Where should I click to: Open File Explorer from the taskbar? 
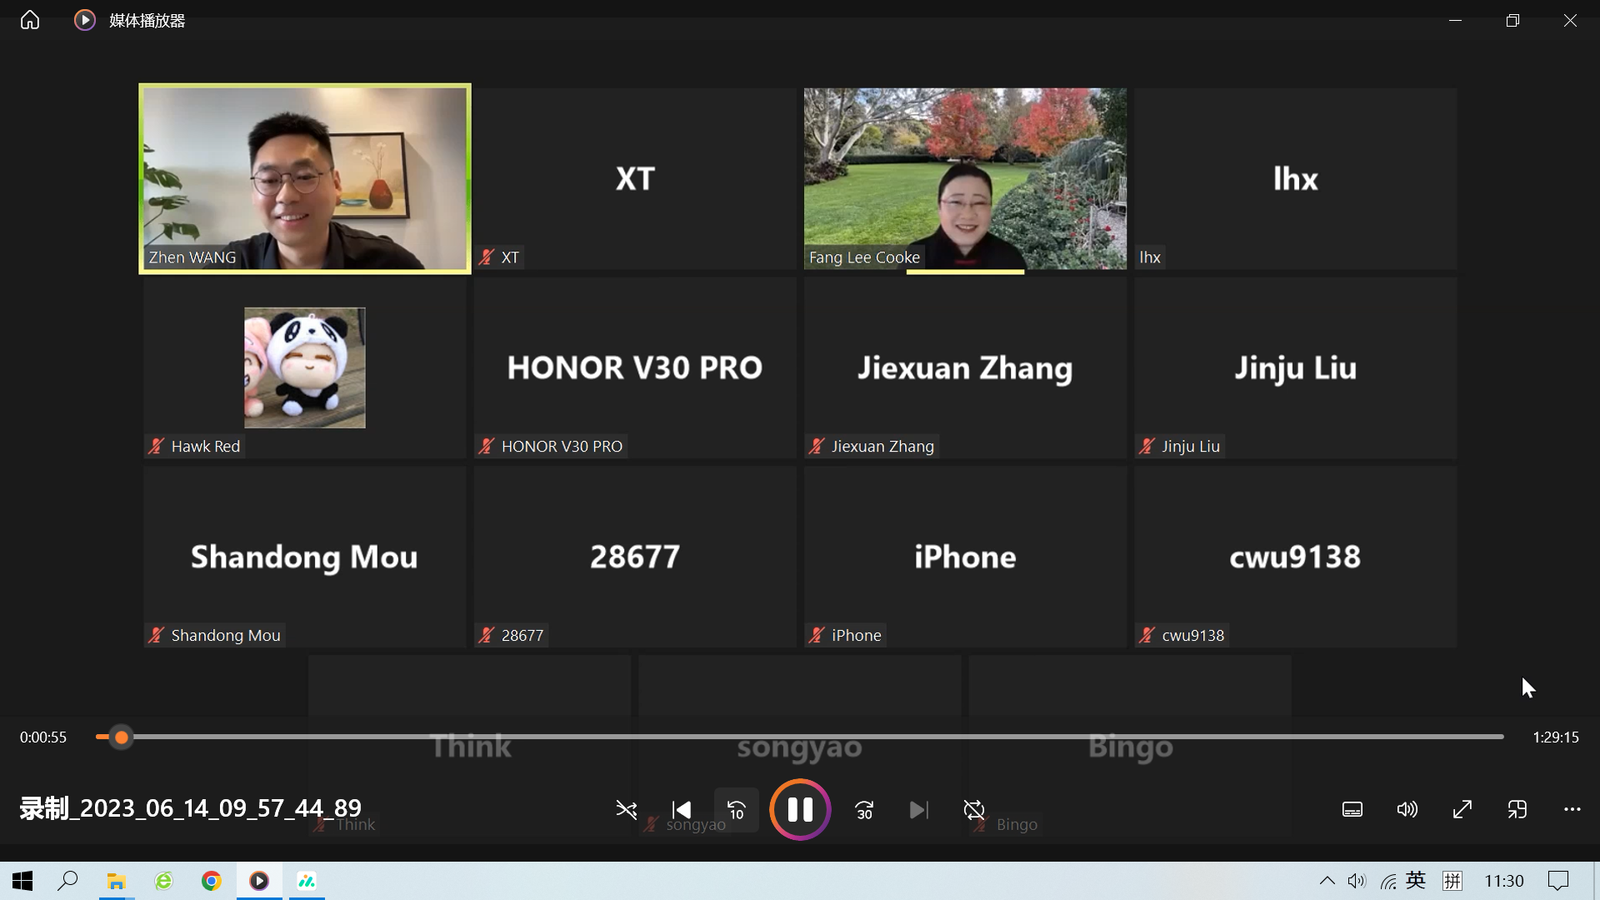(116, 881)
